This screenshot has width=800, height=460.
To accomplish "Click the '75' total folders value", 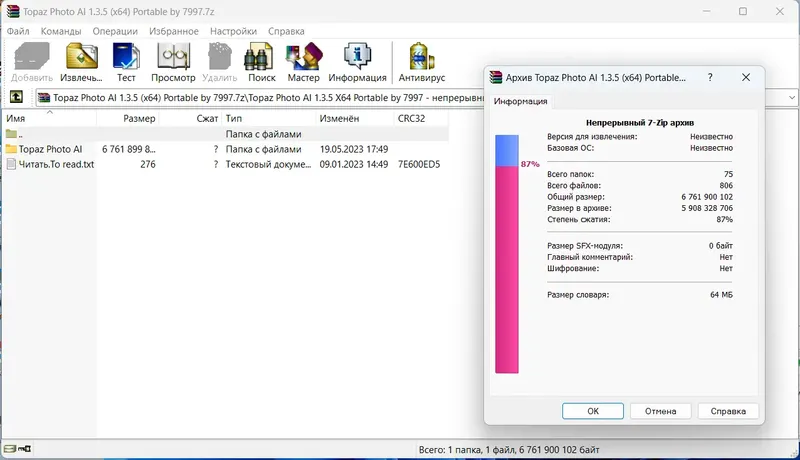I will 729,174.
